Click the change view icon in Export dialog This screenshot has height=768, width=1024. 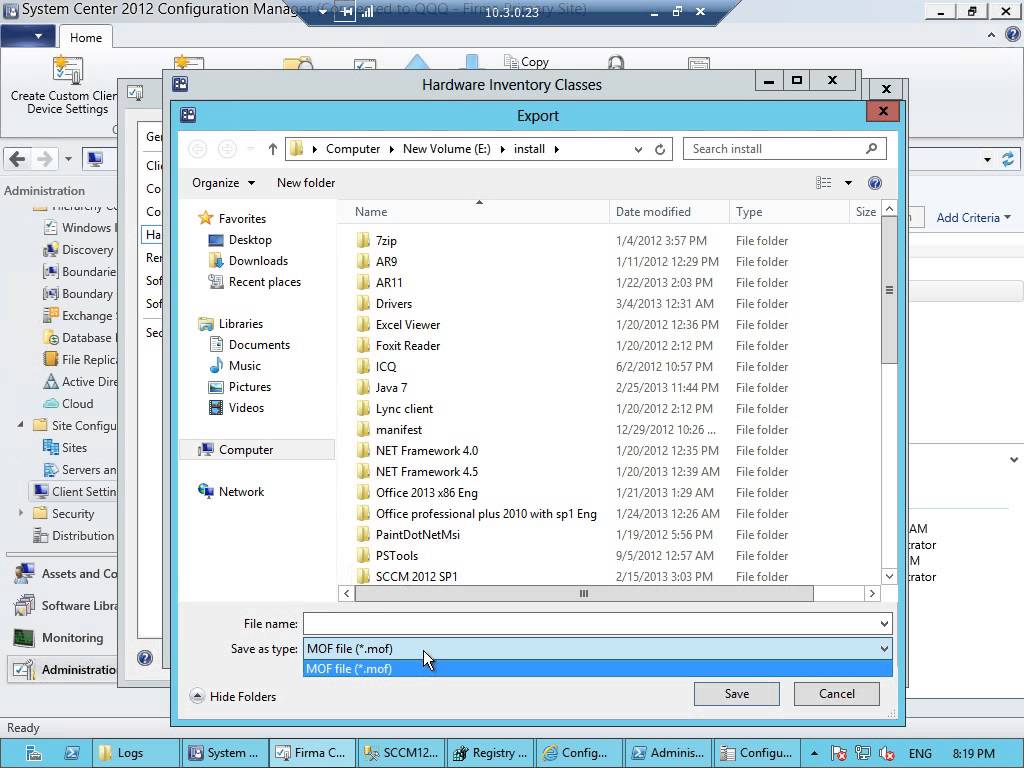pos(824,183)
